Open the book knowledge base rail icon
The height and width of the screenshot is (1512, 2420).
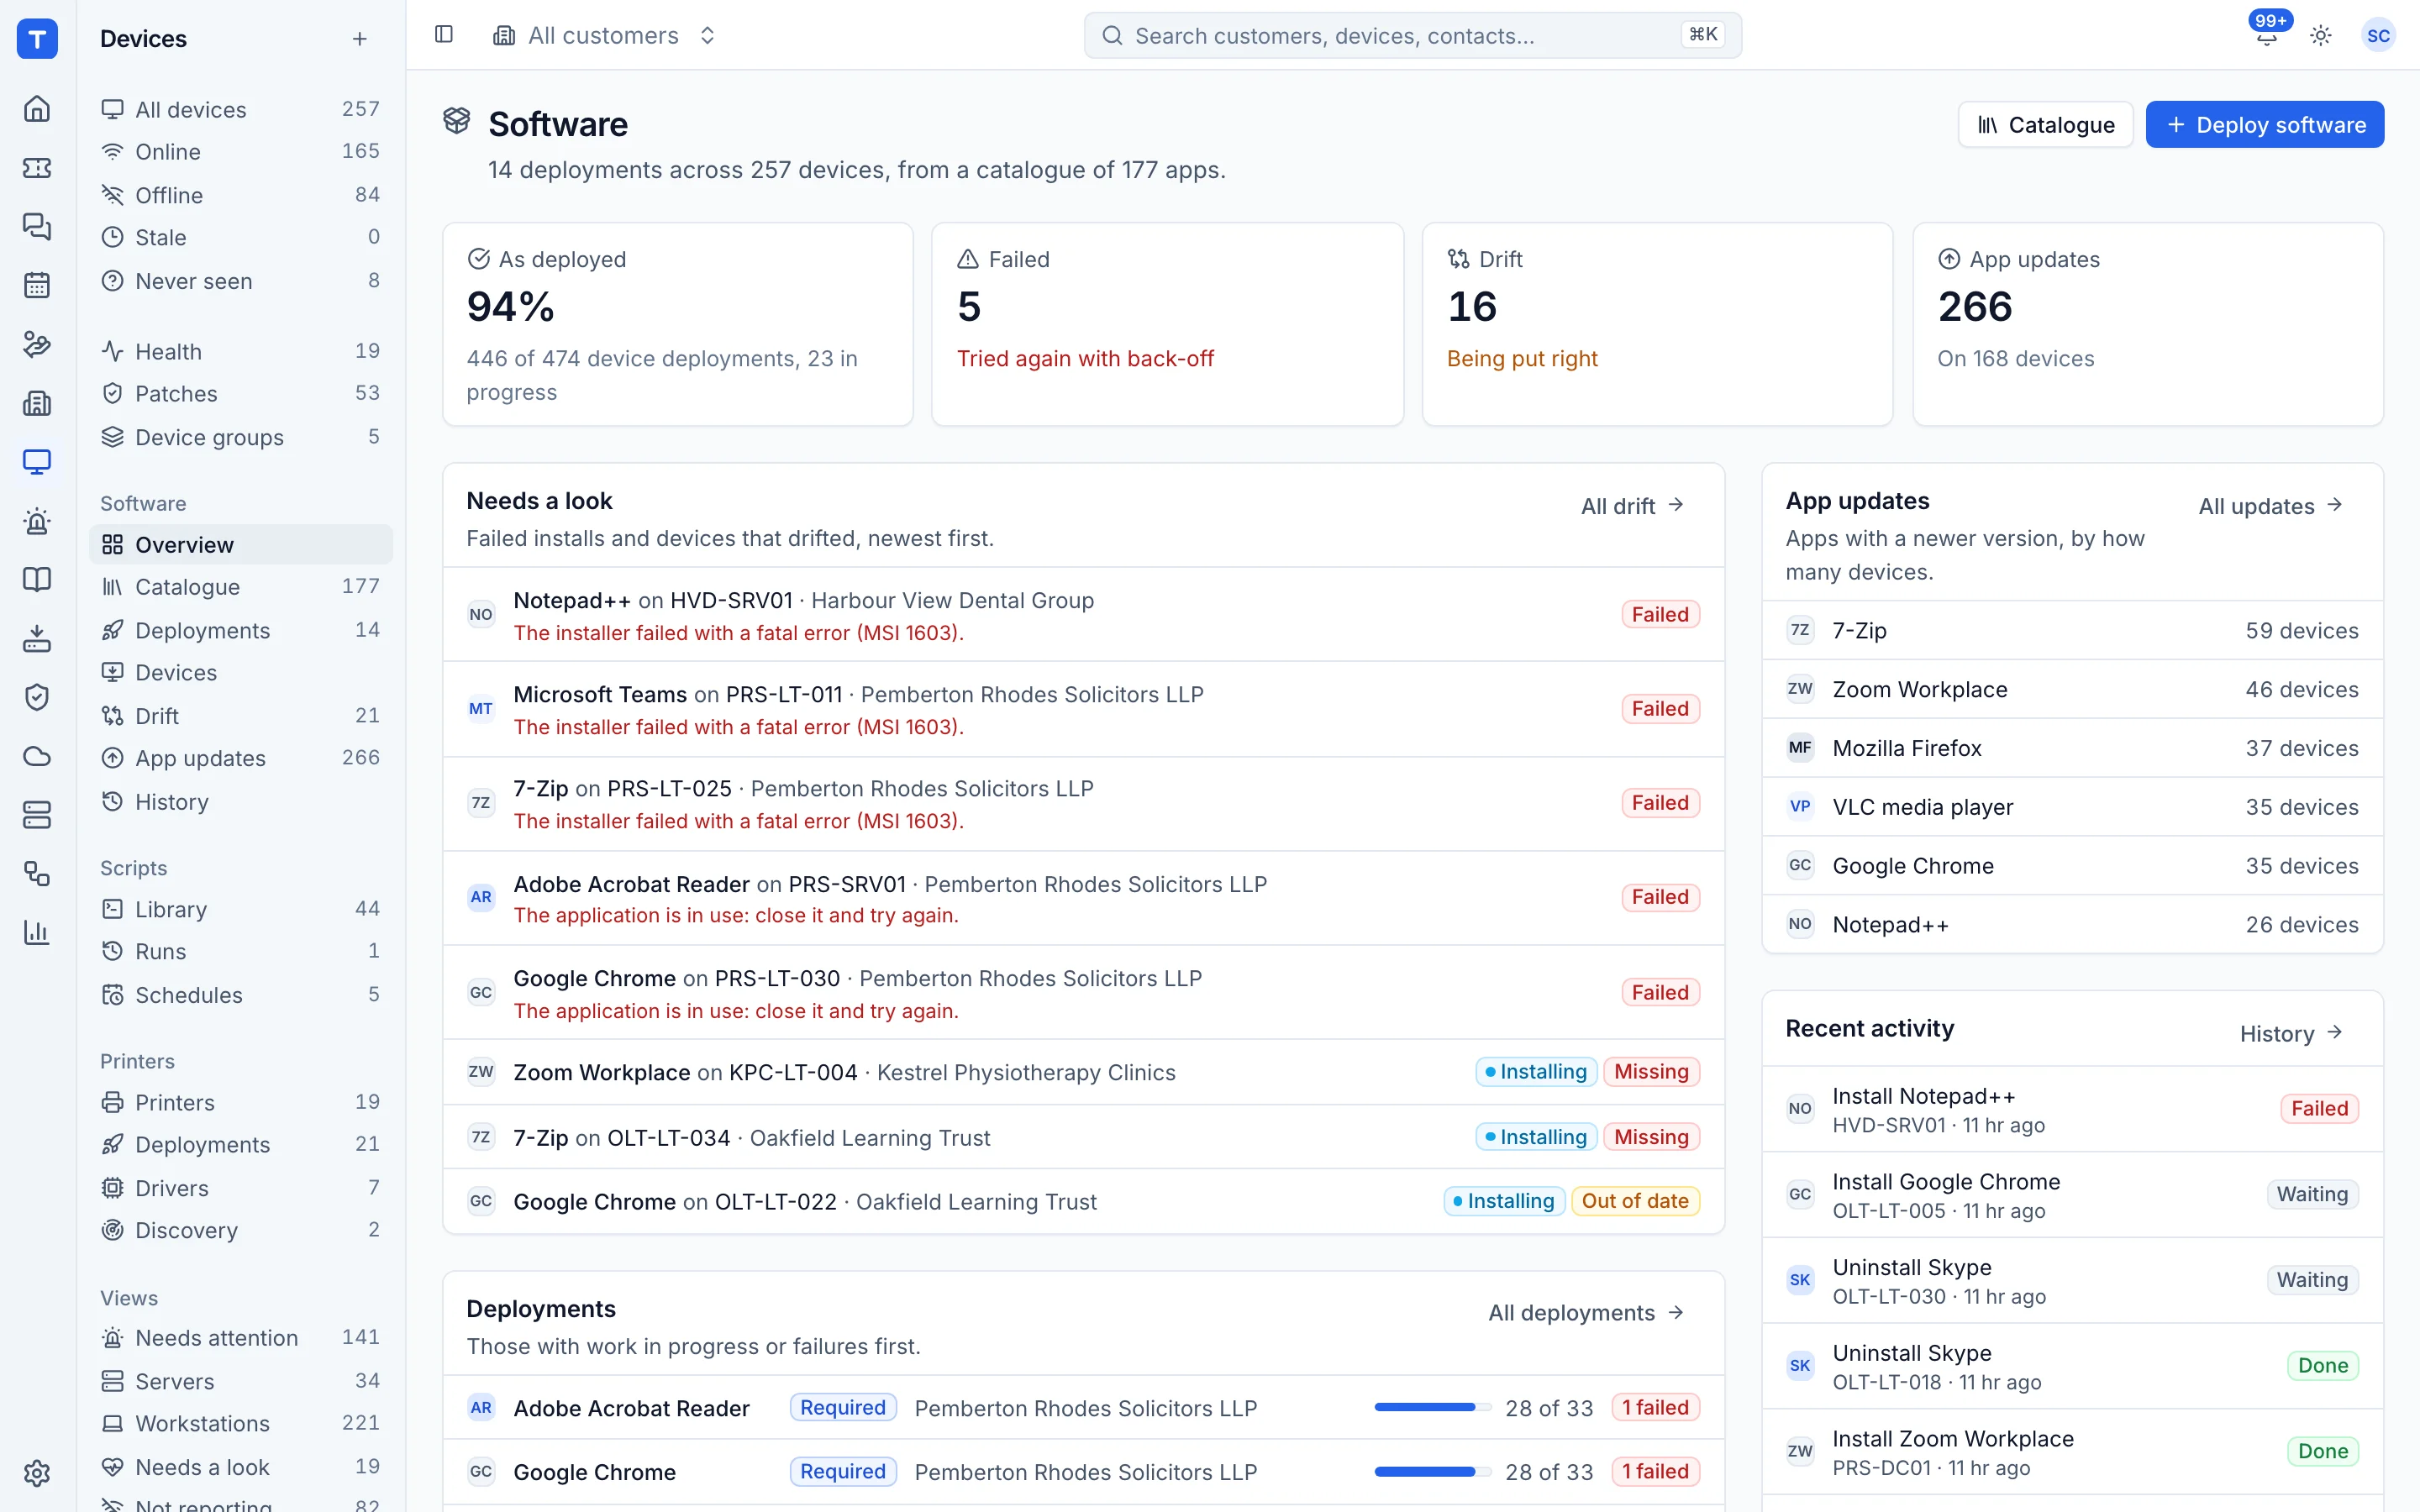37,580
